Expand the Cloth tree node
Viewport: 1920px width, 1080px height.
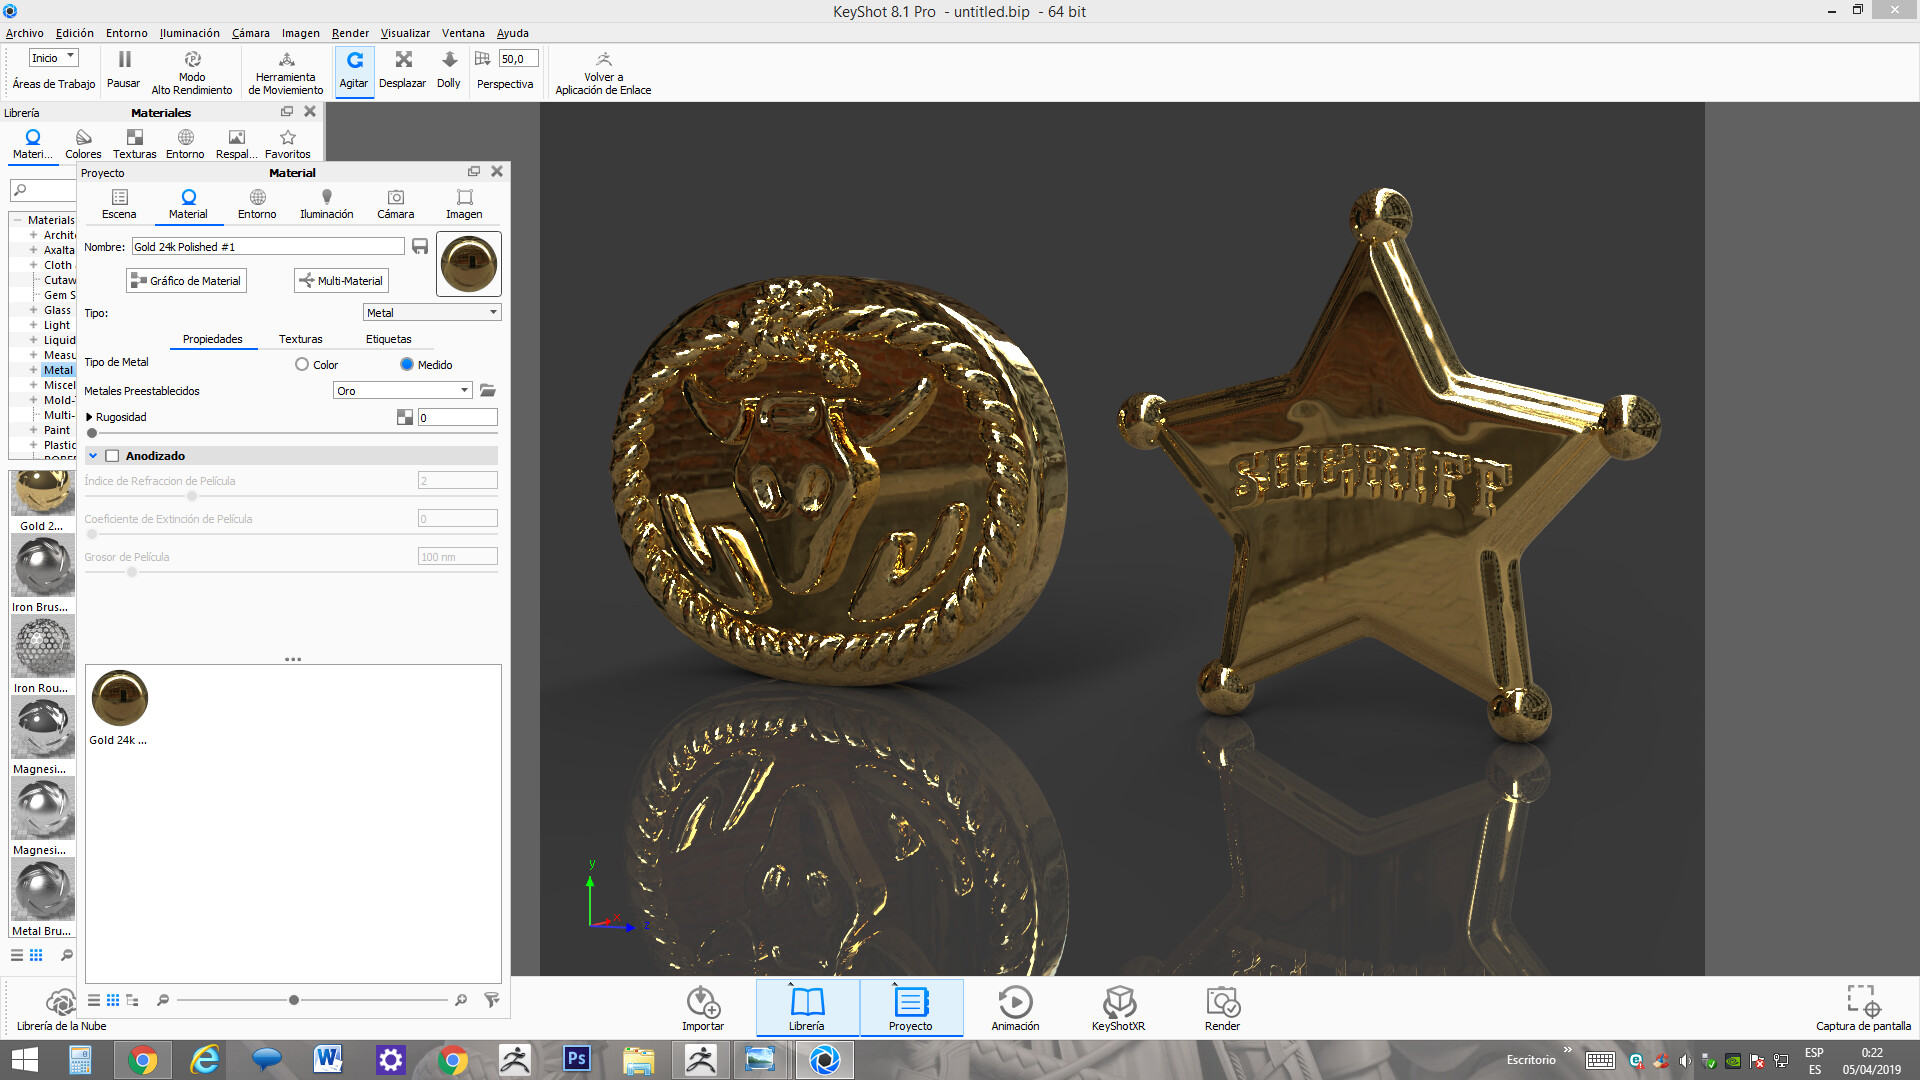pyautogui.click(x=33, y=265)
